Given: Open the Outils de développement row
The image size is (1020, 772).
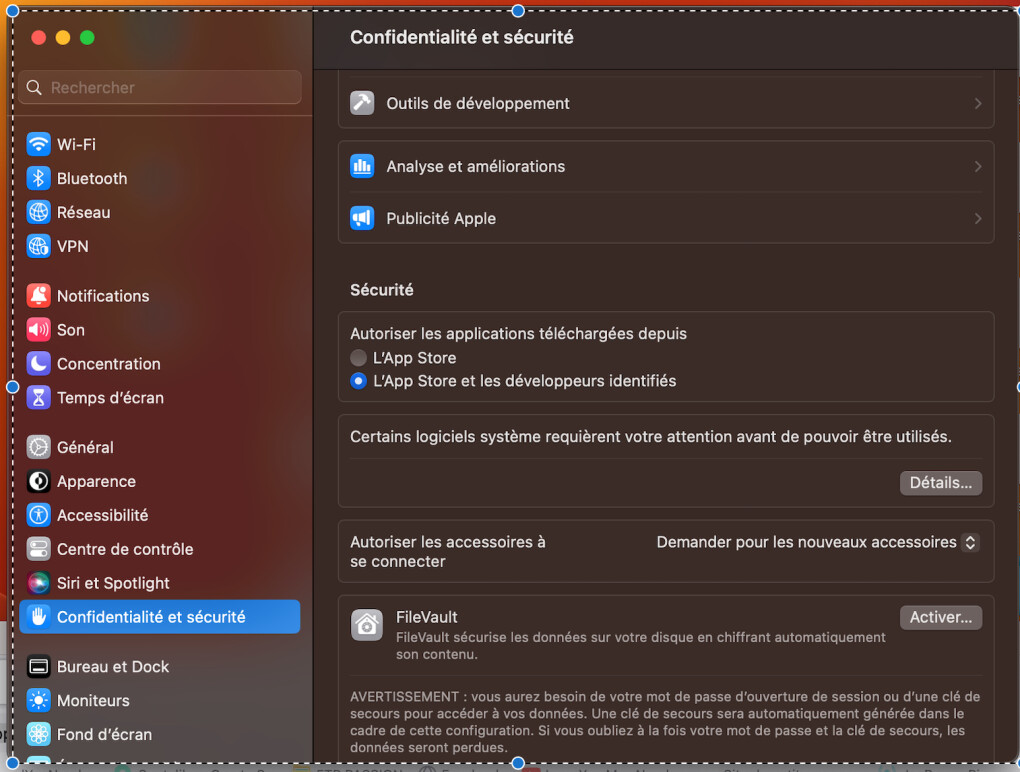Looking at the screenshot, I should (665, 103).
